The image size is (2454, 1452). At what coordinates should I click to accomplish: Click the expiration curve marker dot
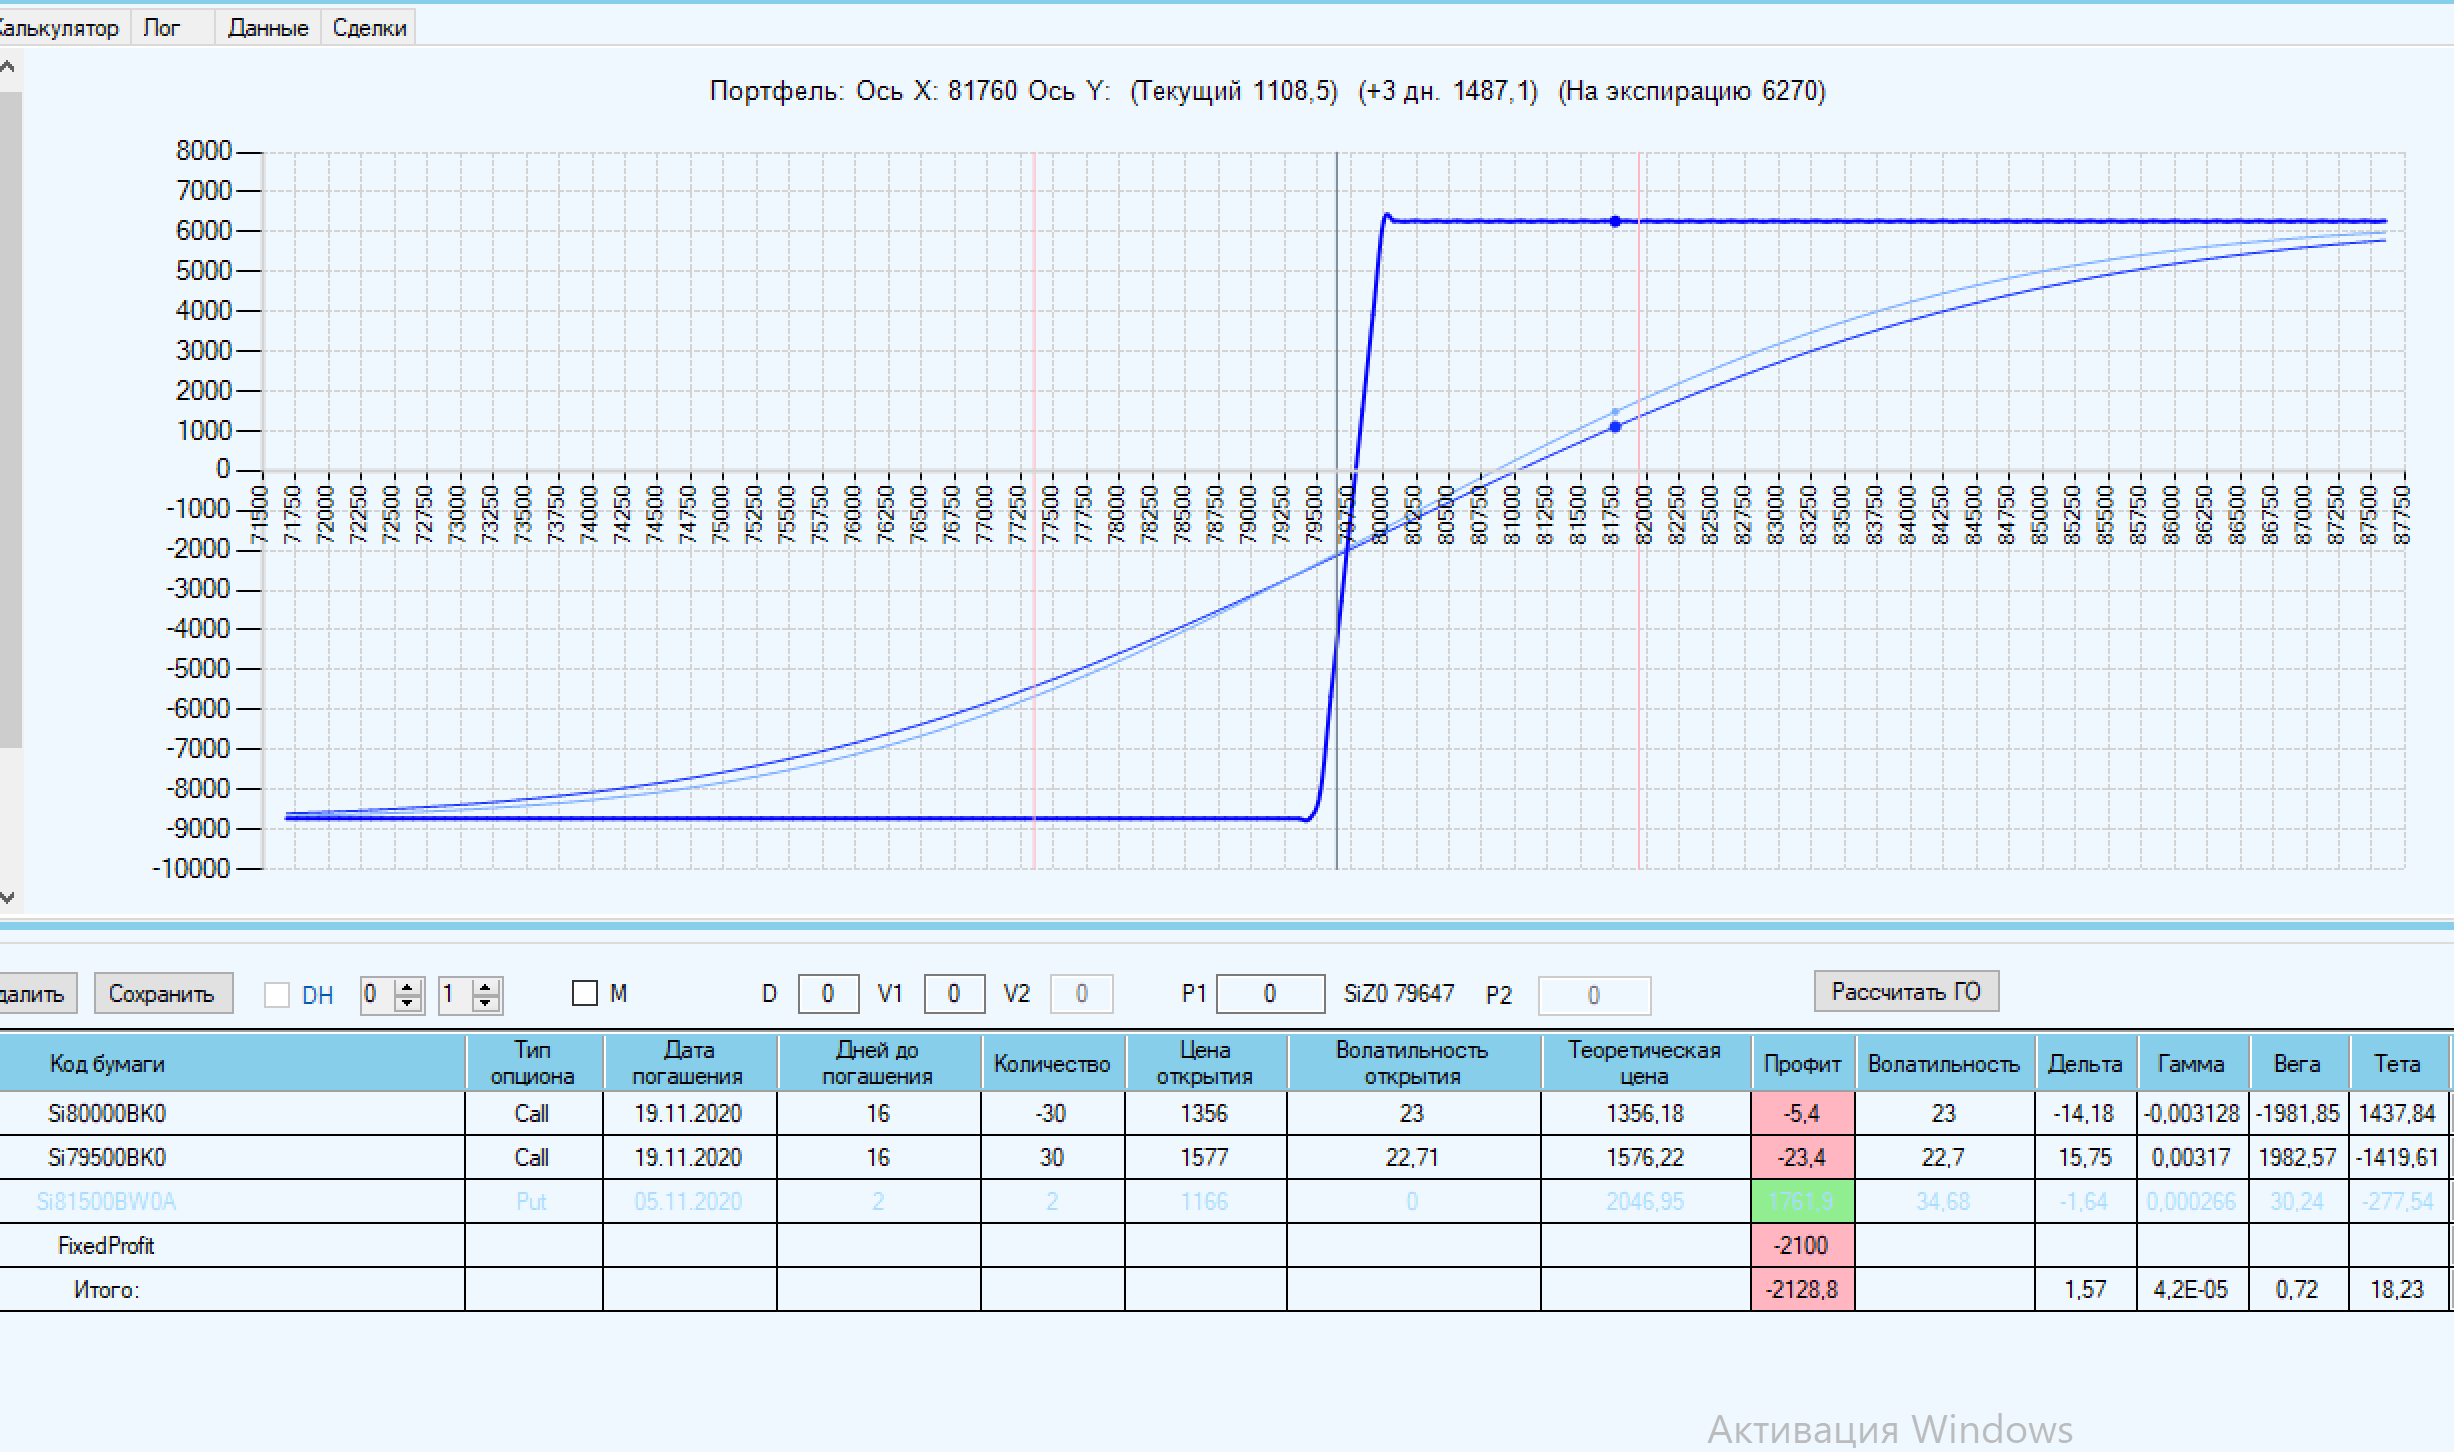[1615, 221]
